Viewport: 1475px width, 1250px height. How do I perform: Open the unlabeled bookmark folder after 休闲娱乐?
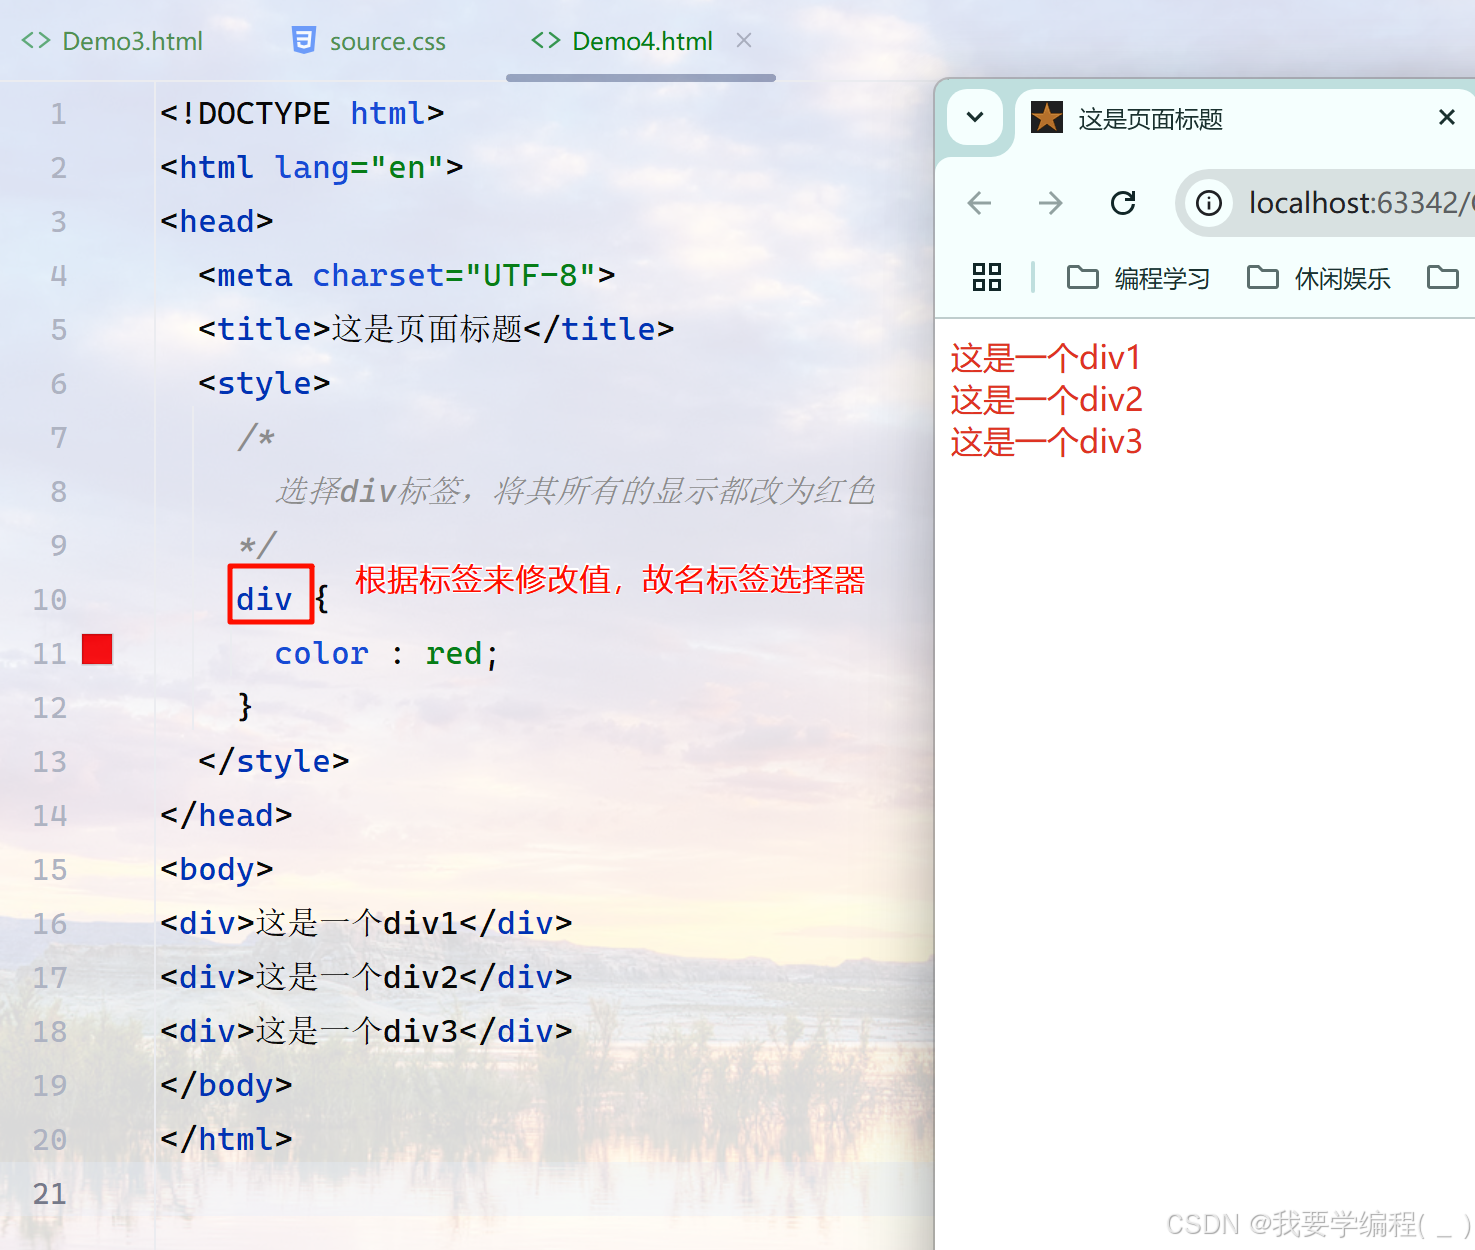[1442, 277]
